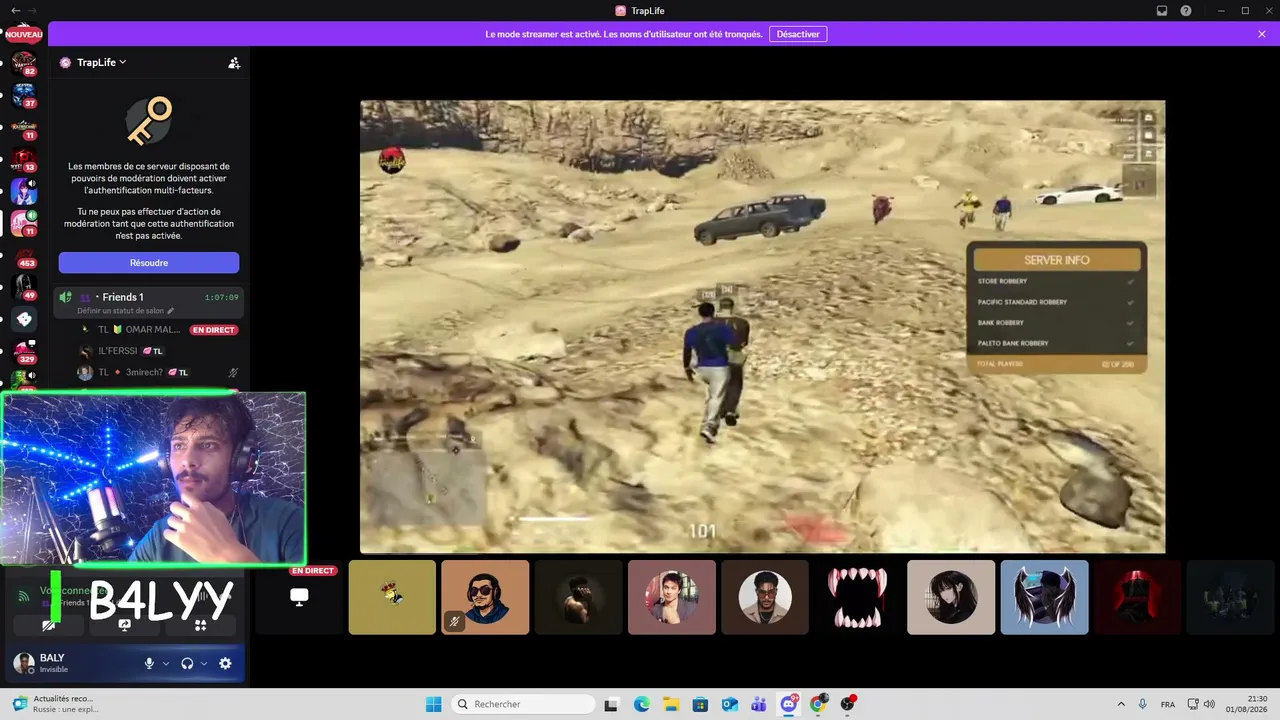Click Définir un statut de salon
The image size is (1280, 720).
(126, 311)
